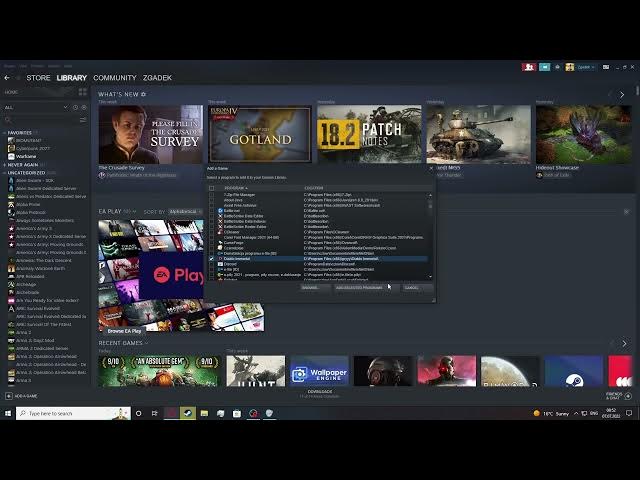Screen dimensions: 640x480
Task: Open the COMMUNITY tab
Action: pos(115,78)
